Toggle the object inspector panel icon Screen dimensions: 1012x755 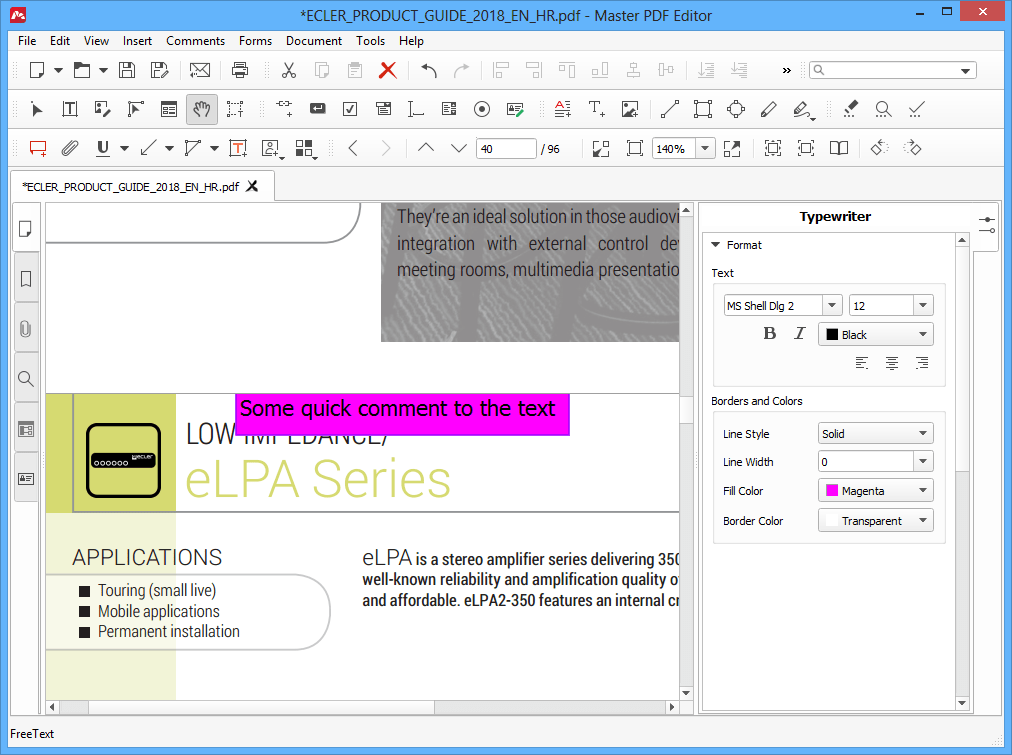[x=986, y=225]
